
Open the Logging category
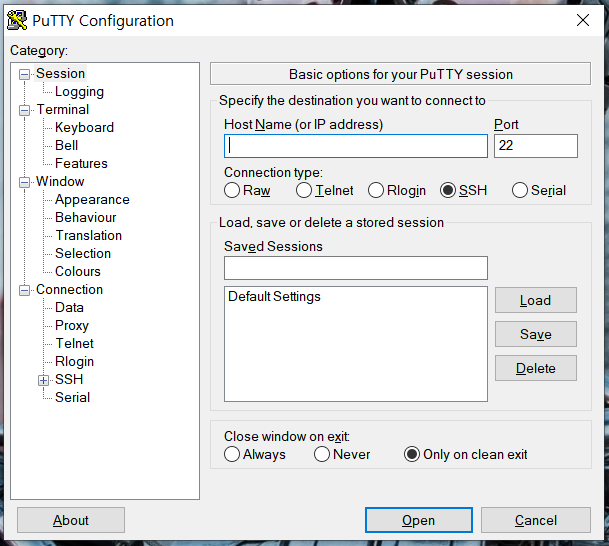click(79, 92)
